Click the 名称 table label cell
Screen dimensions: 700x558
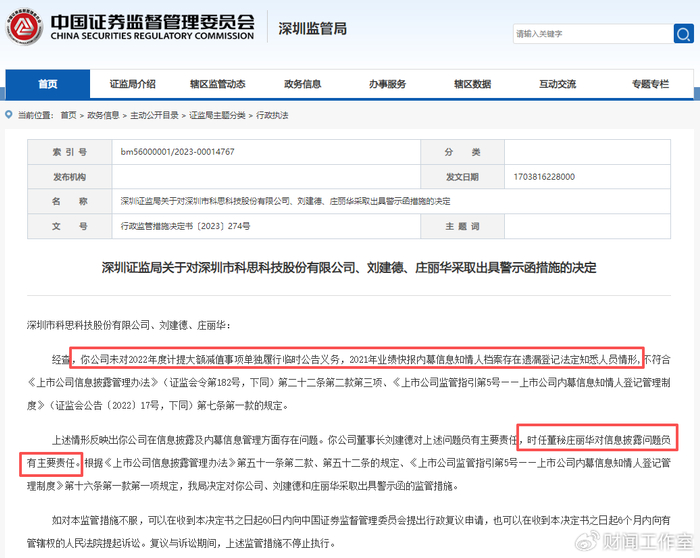point(70,201)
